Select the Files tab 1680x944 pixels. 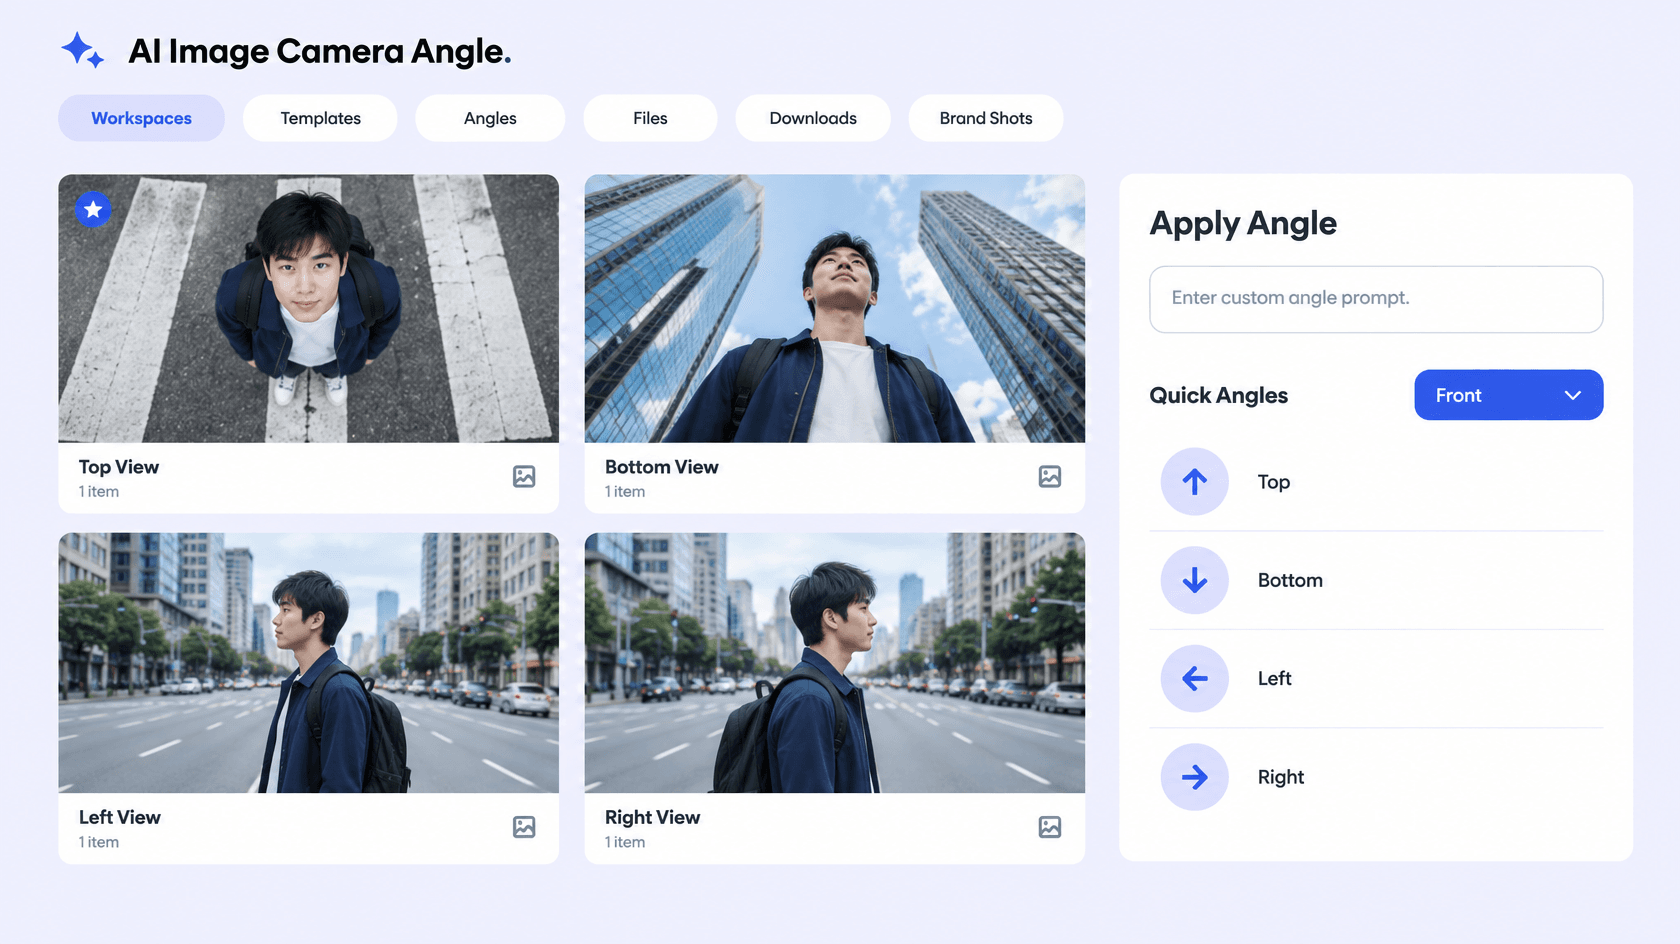click(650, 118)
